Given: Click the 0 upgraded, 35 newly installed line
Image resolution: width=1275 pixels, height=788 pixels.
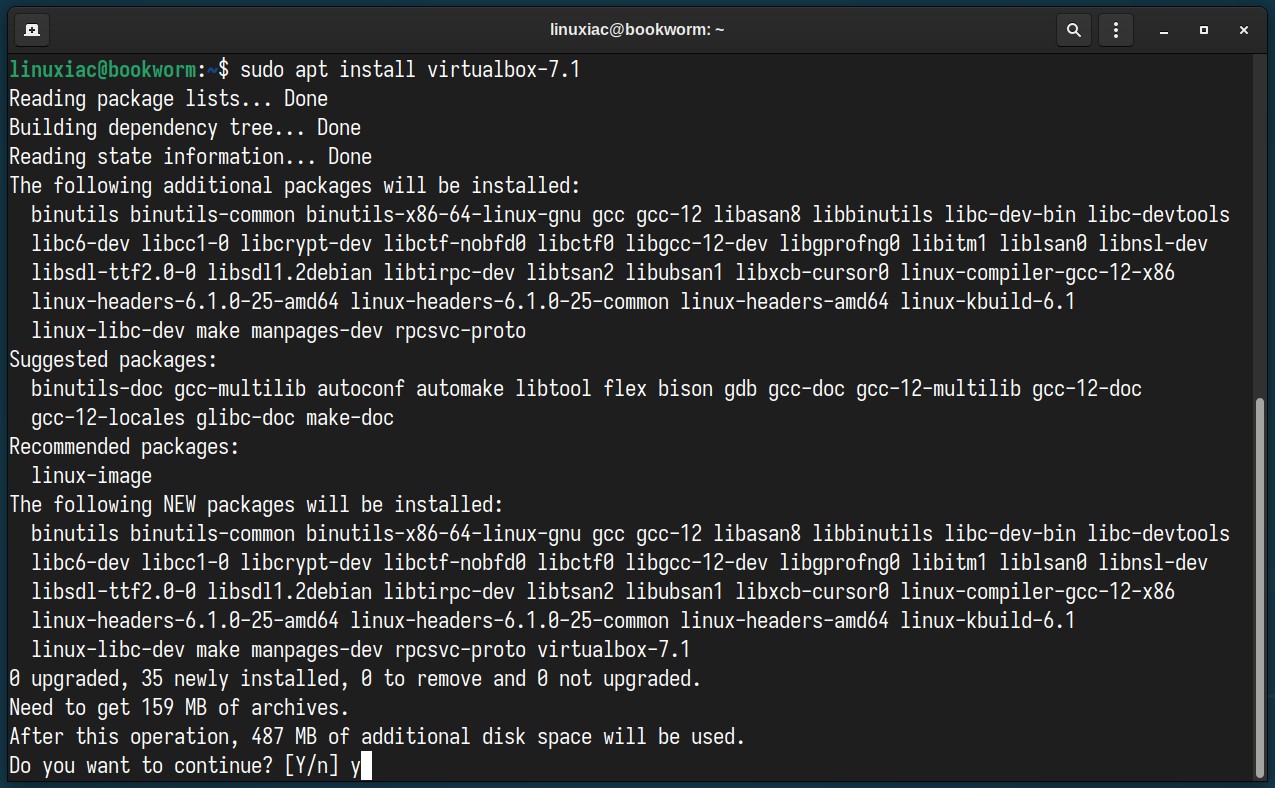Looking at the screenshot, I should click(355, 679).
